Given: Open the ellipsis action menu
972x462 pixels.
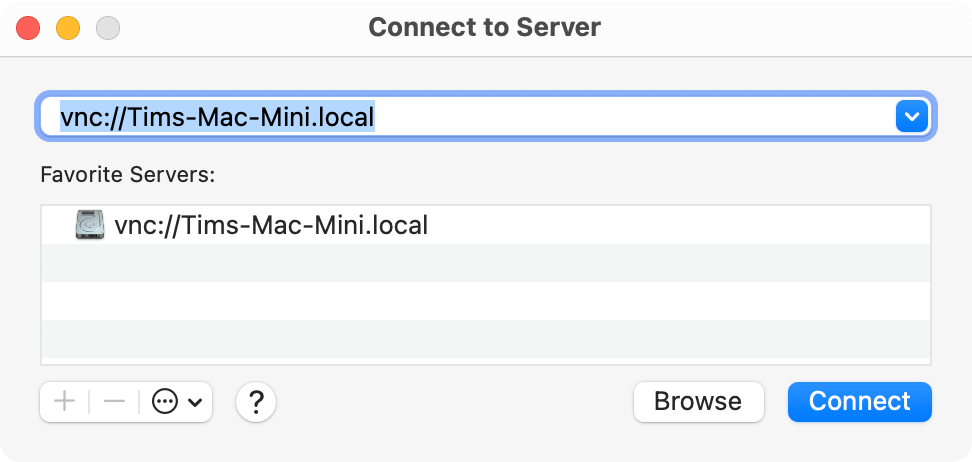Looking at the screenshot, I should click(176, 402).
